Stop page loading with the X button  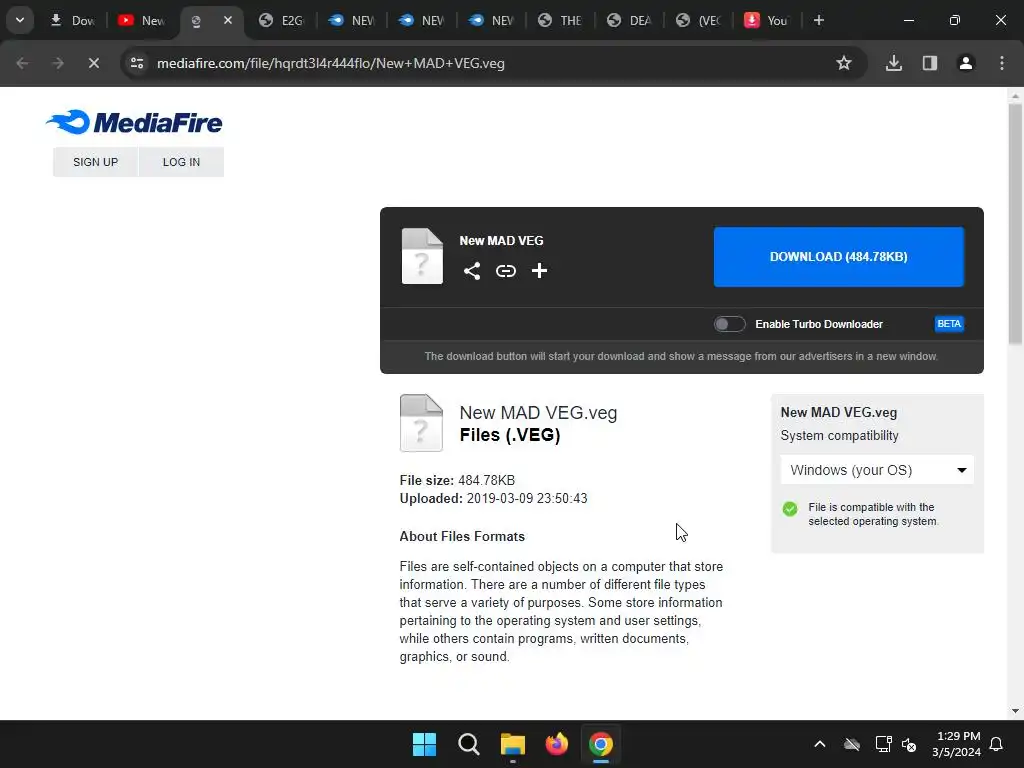click(93, 63)
